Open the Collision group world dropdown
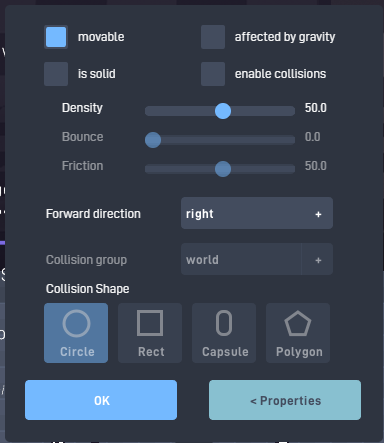This screenshot has width=384, height=443. point(241,259)
